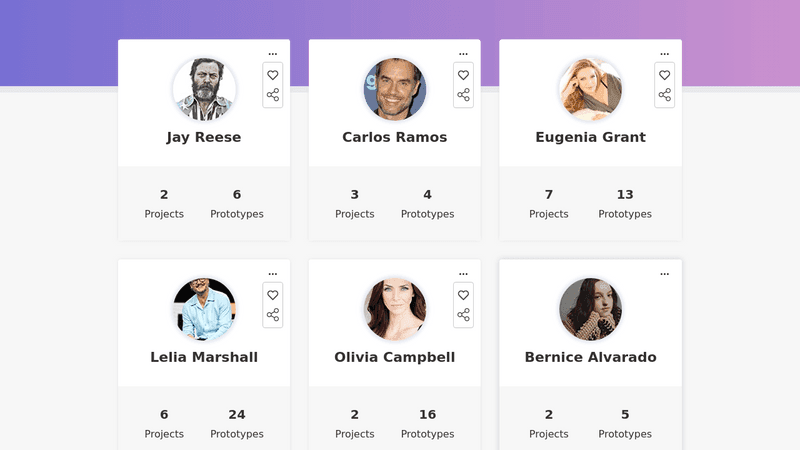The width and height of the screenshot is (800, 450).
Task: Open the more options menu on Jay Reese's card
Action: (x=273, y=54)
